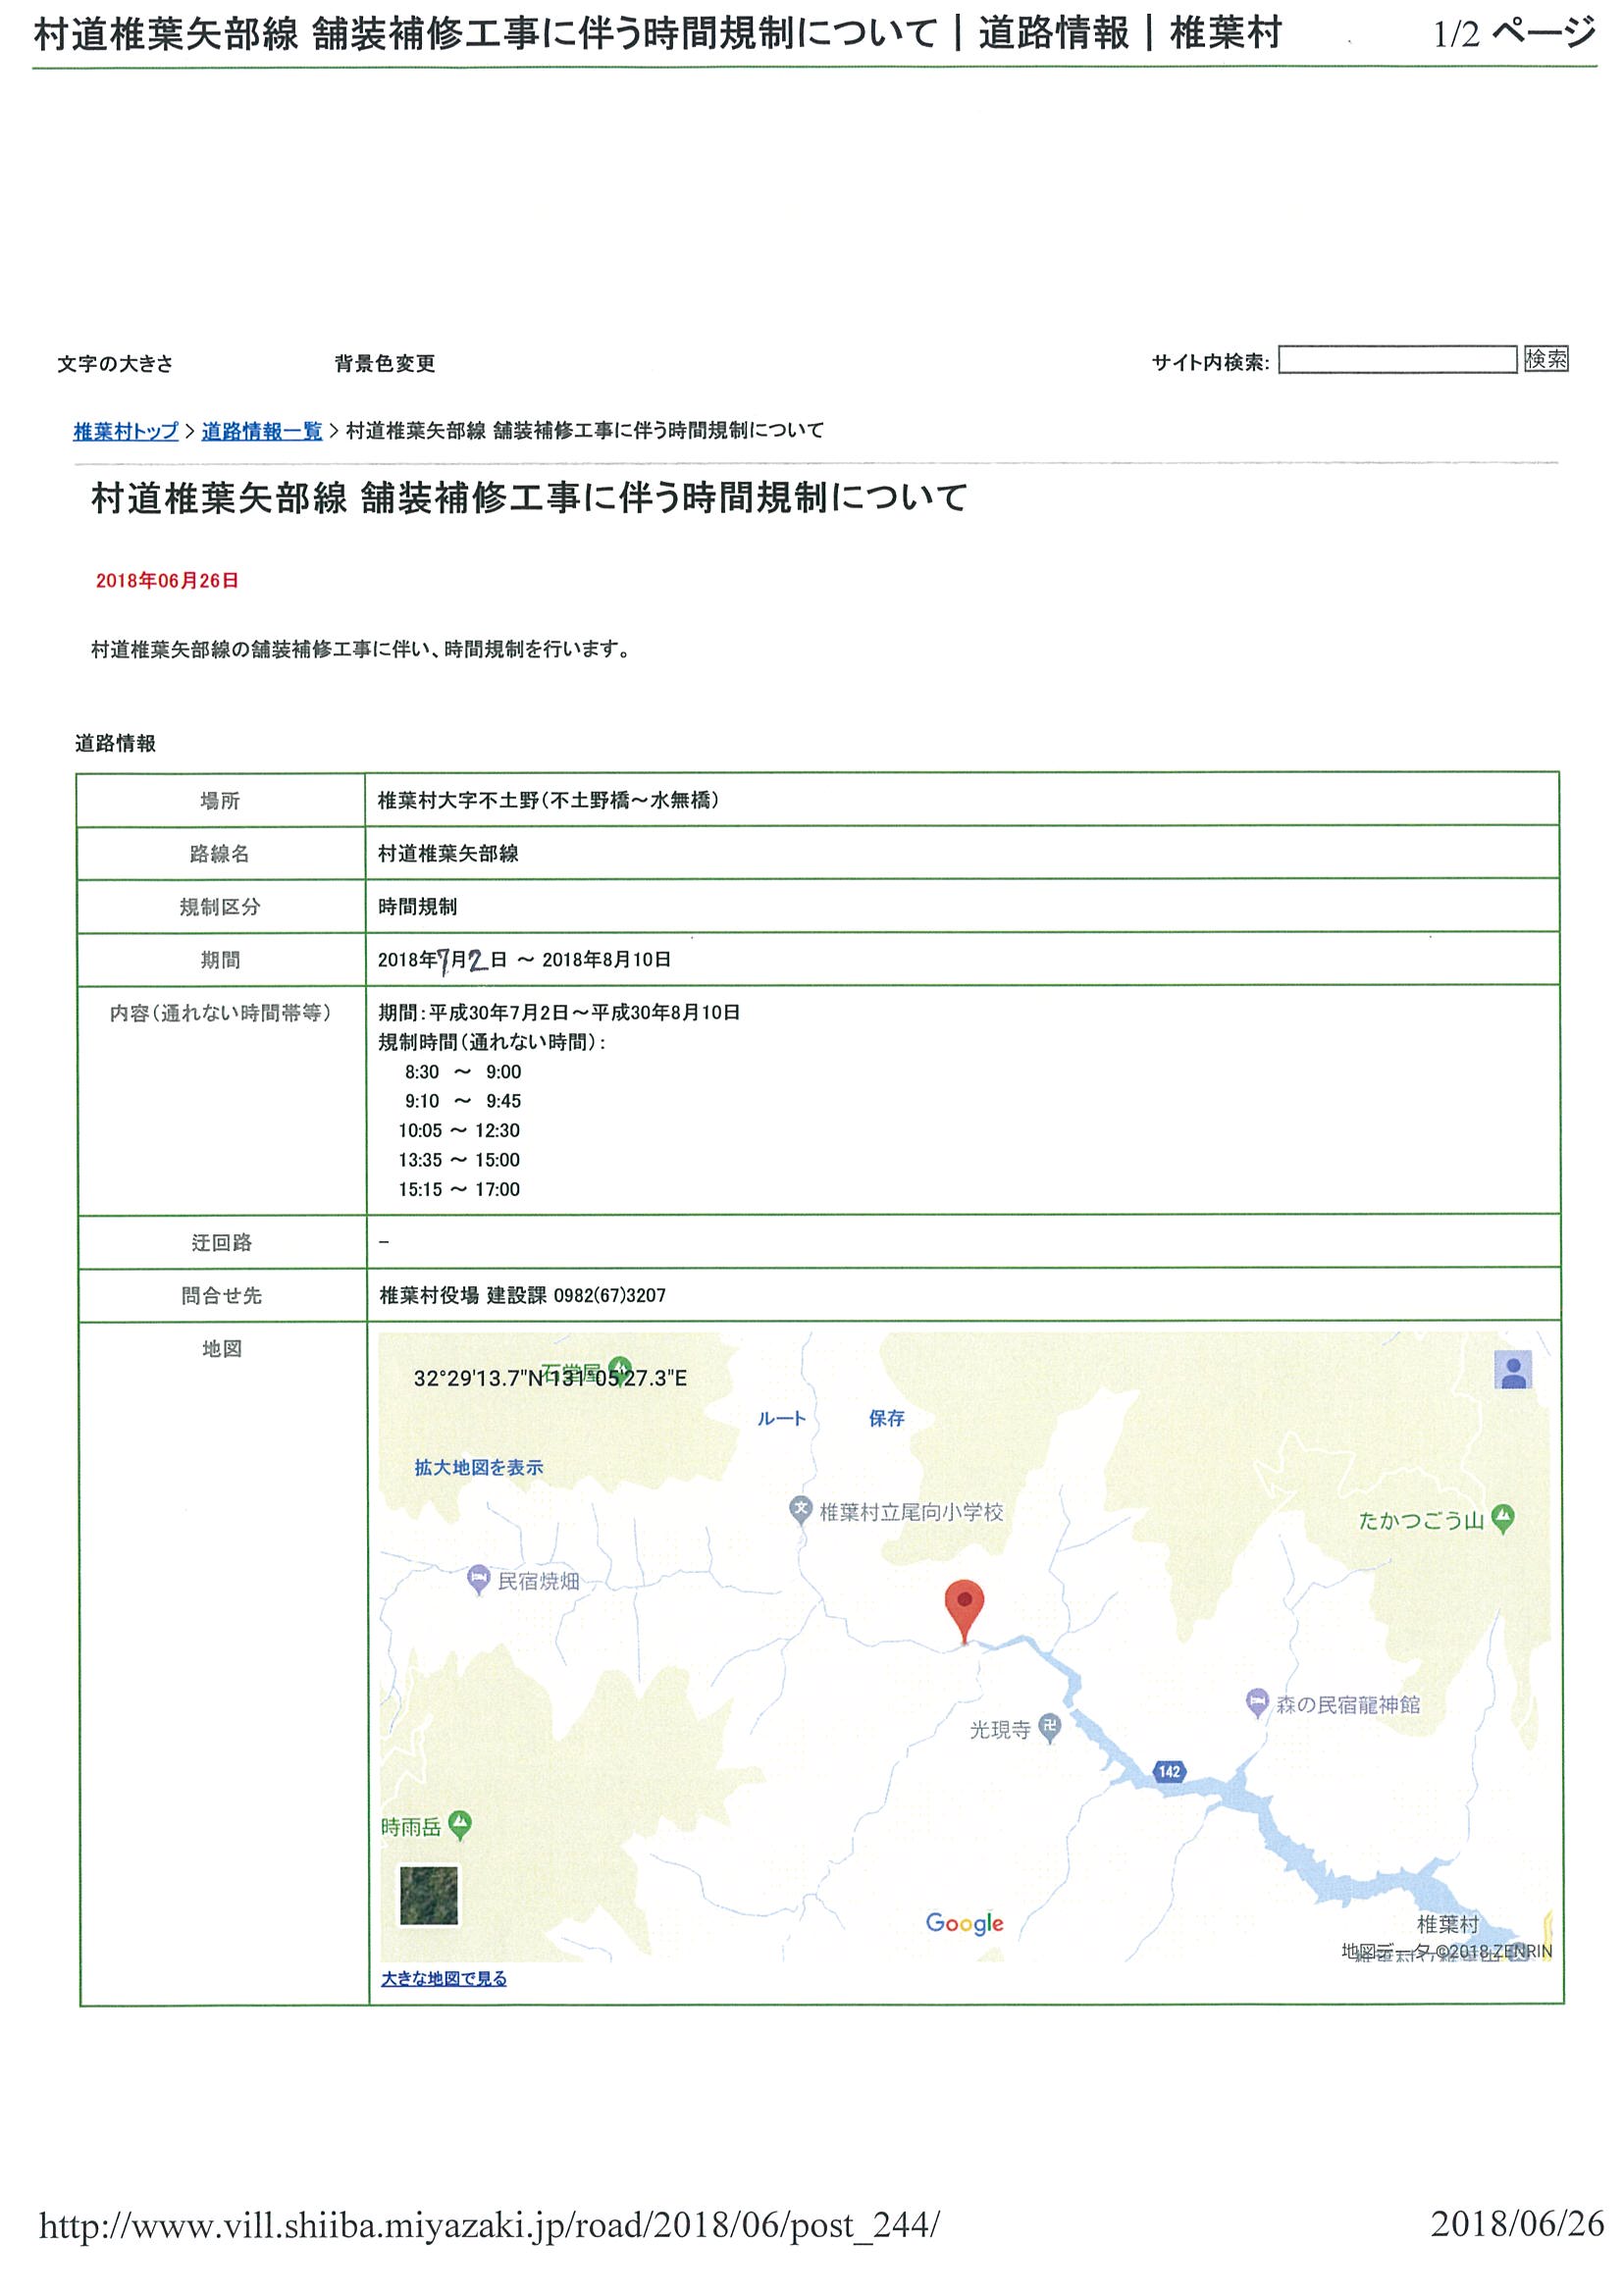The width and height of the screenshot is (1623, 2296).
Task: Click the route 142 road badge
Action: pos(1168,1772)
